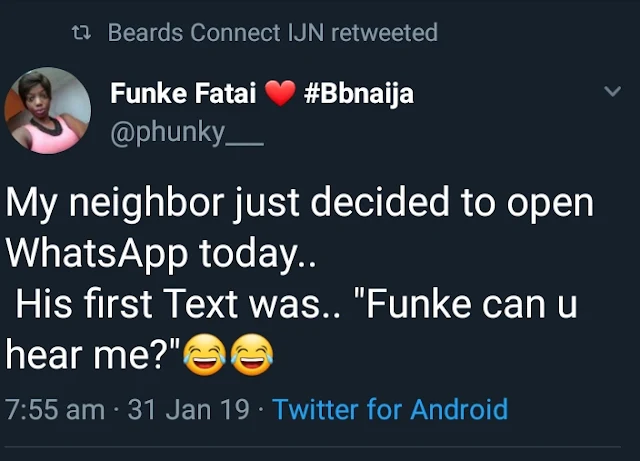Click the word "retweeted" in the header
Viewport: 640px width, 461px height.
(383, 33)
